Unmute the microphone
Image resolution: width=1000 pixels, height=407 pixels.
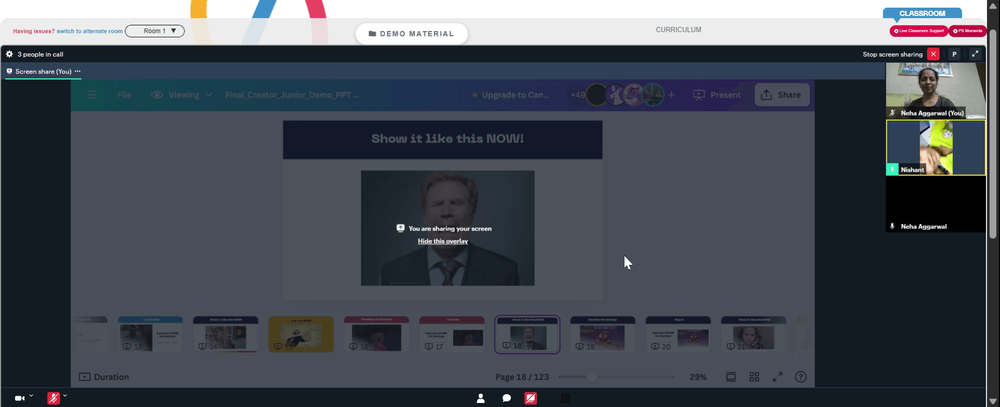click(x=54, y=398)
